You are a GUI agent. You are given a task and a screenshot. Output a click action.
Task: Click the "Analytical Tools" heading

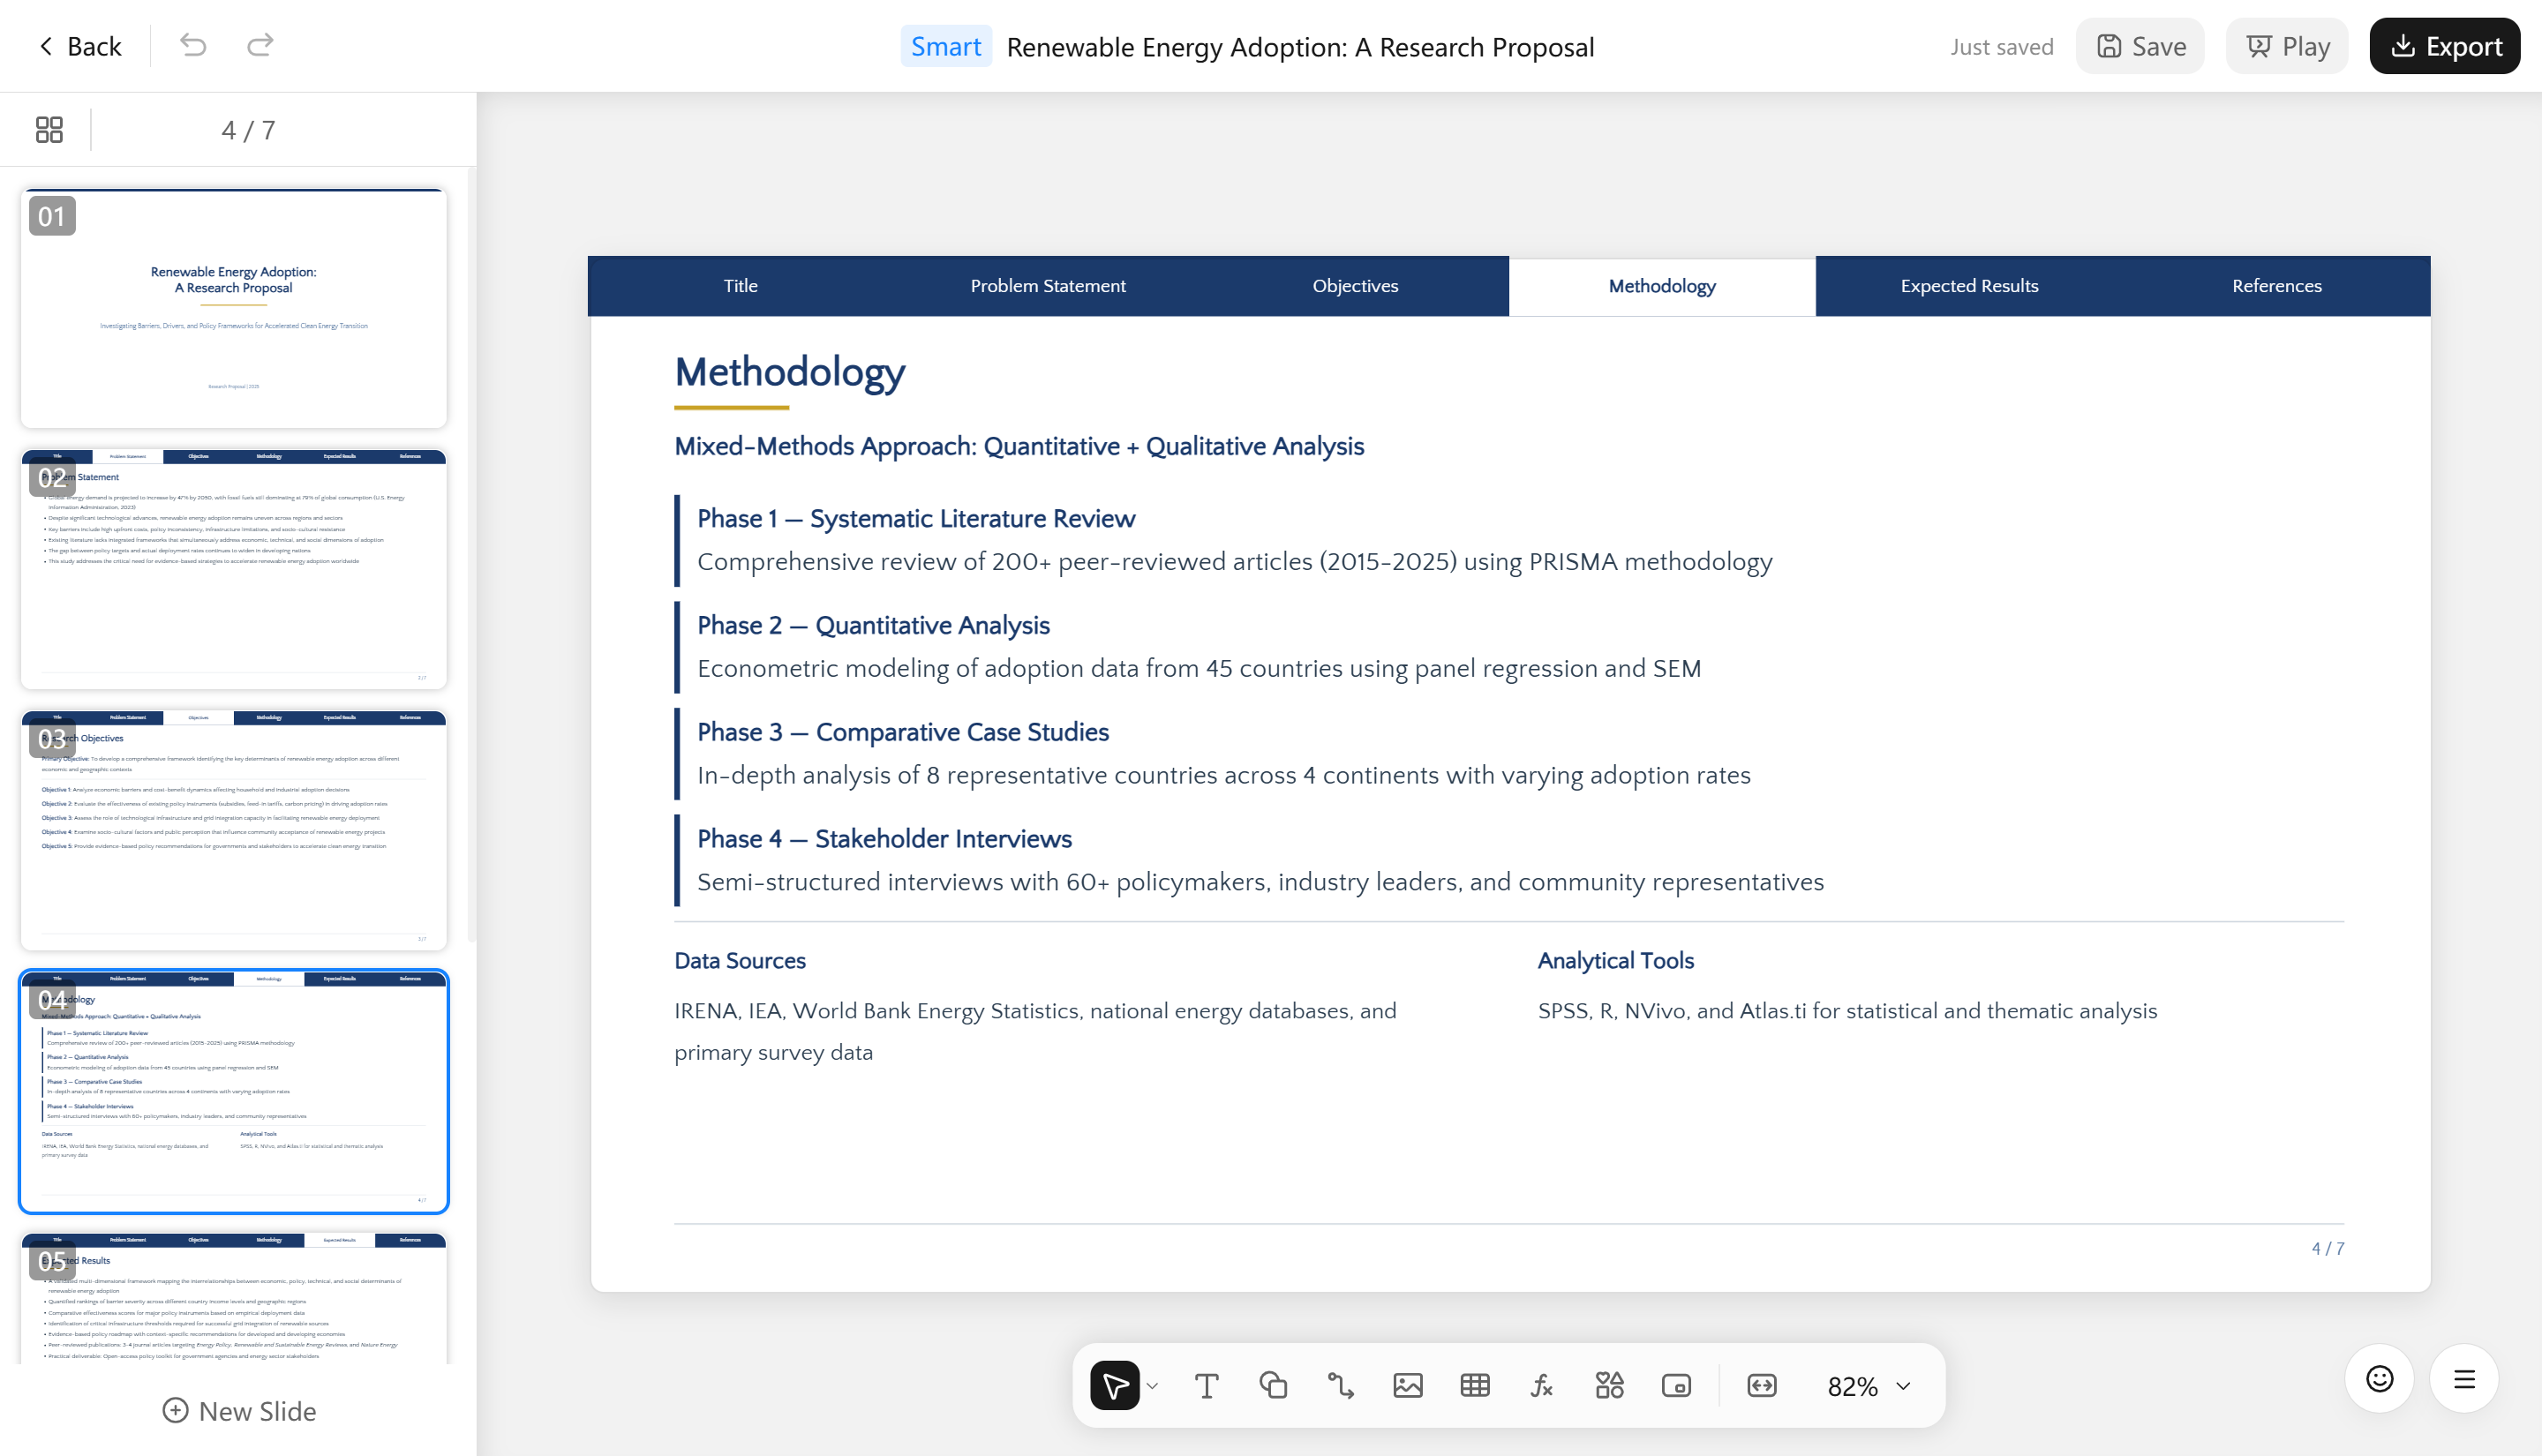1616,960
